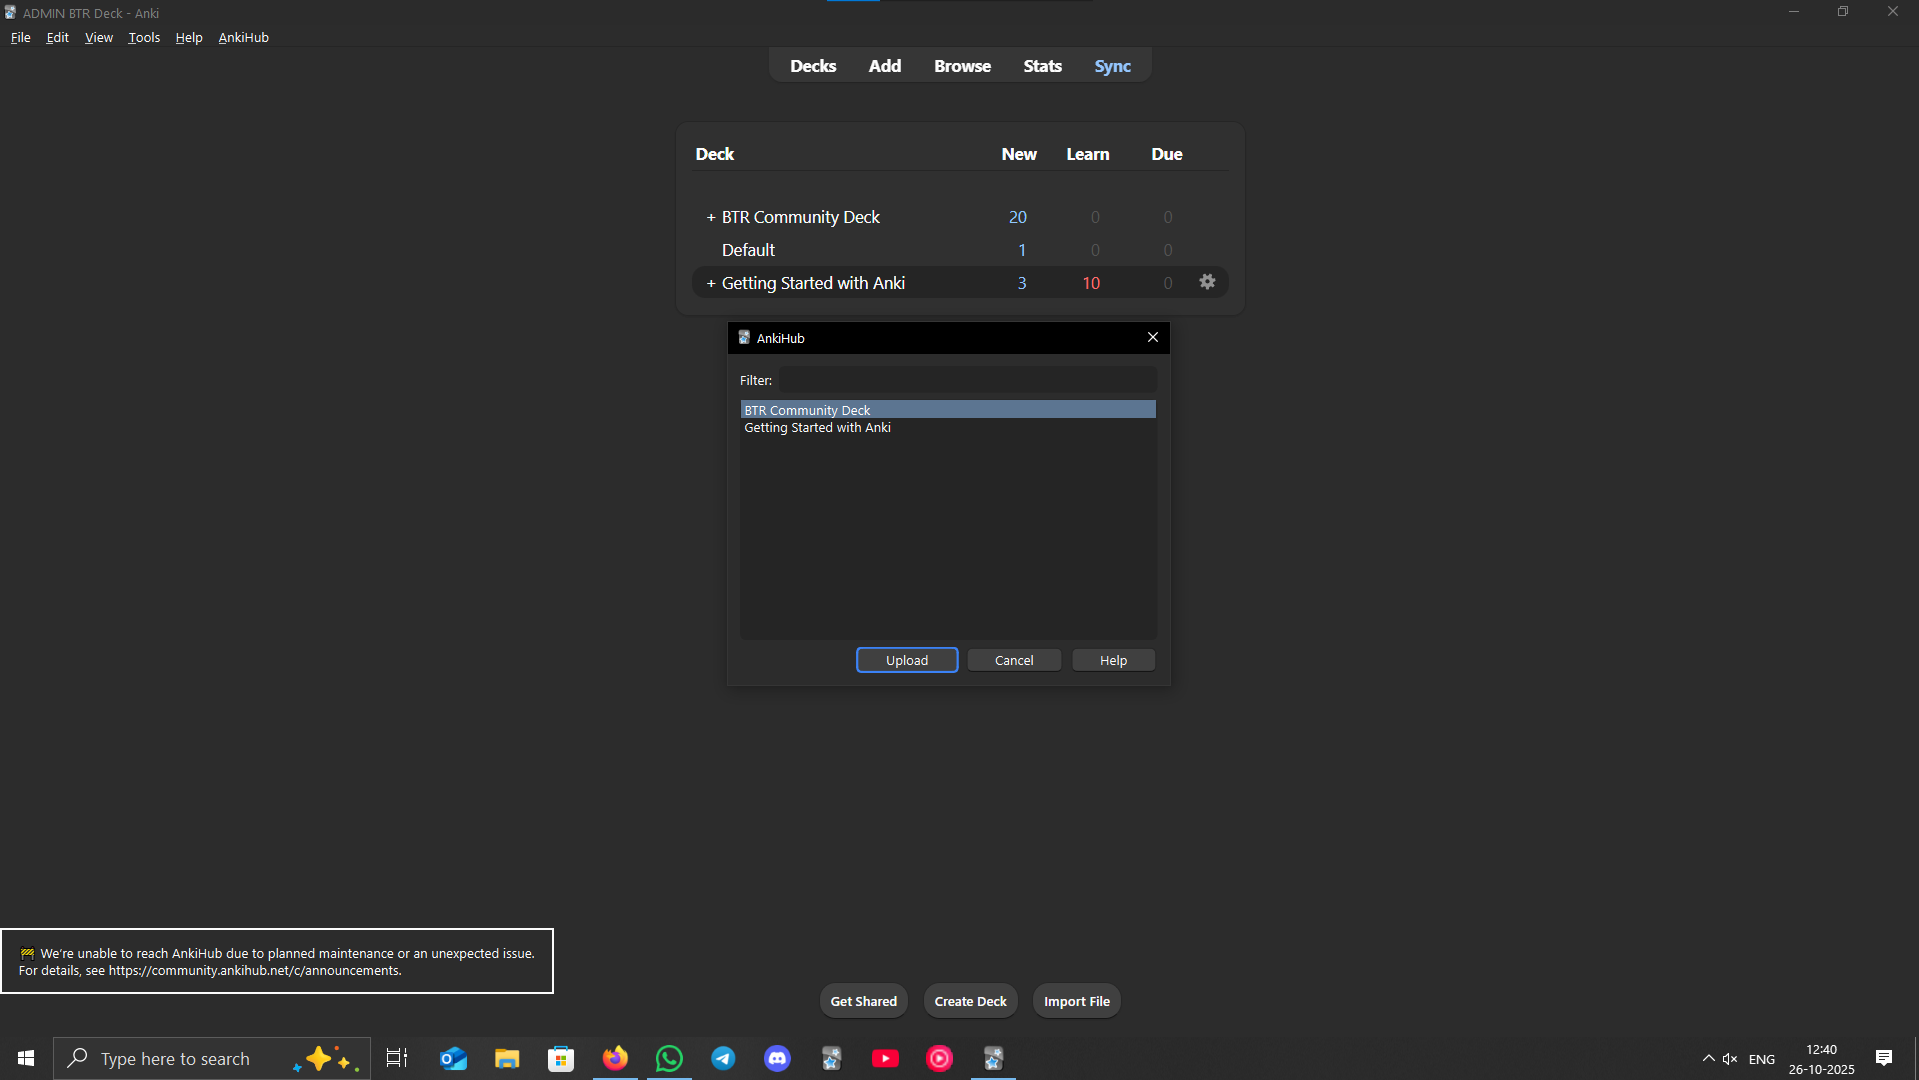1919x1080 pixels.
Task: Open Discord from the taskbar
Action: point(777,1058)
